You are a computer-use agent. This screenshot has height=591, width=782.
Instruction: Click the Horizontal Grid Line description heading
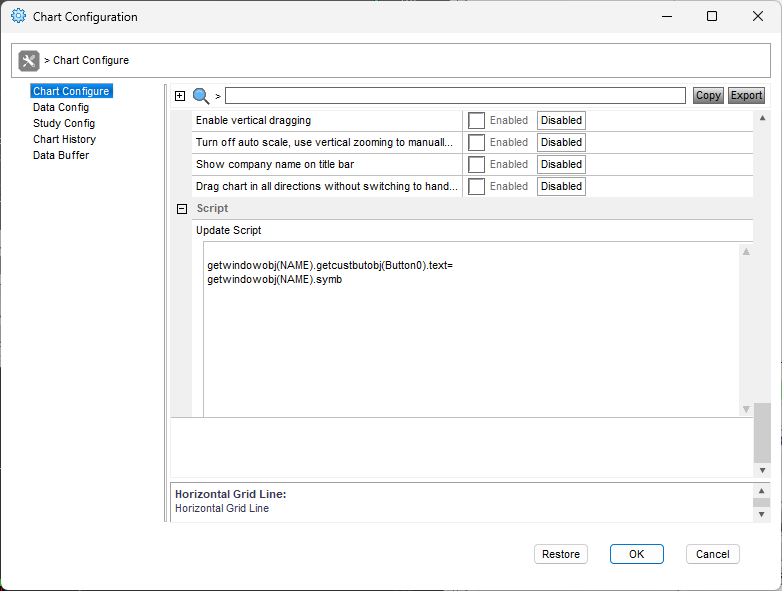230,494
